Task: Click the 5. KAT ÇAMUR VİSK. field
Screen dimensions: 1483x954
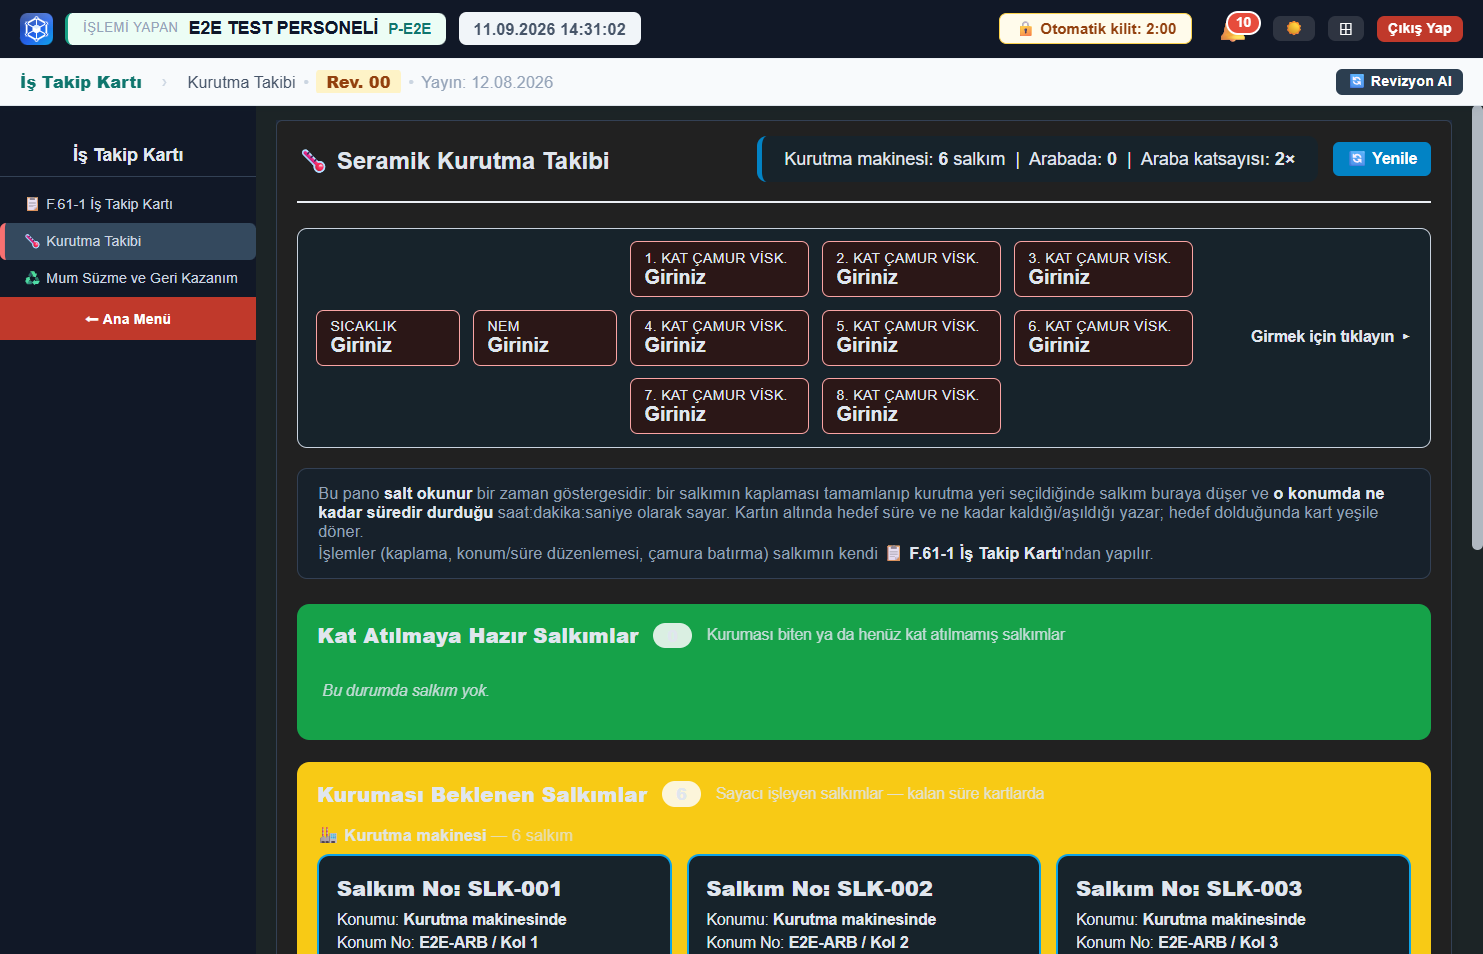Action: [x=911, y=338]
